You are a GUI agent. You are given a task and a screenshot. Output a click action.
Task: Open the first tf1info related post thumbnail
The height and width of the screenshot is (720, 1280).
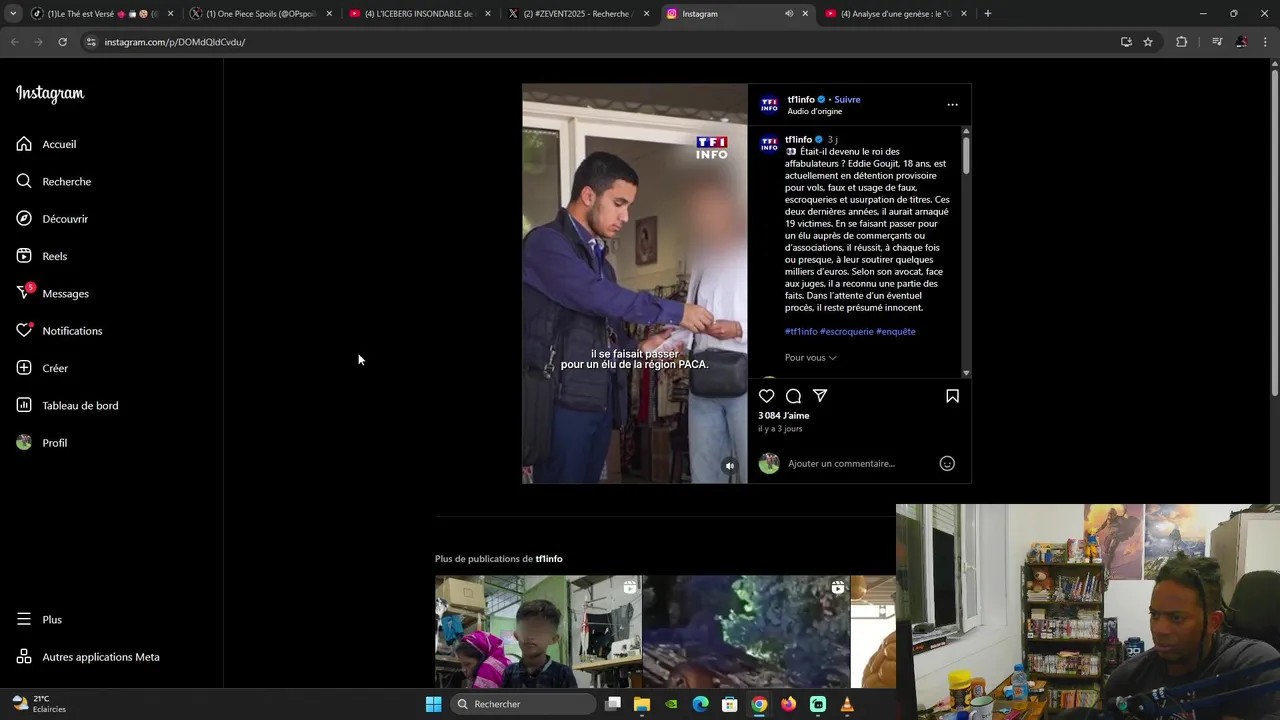(538, 632)
